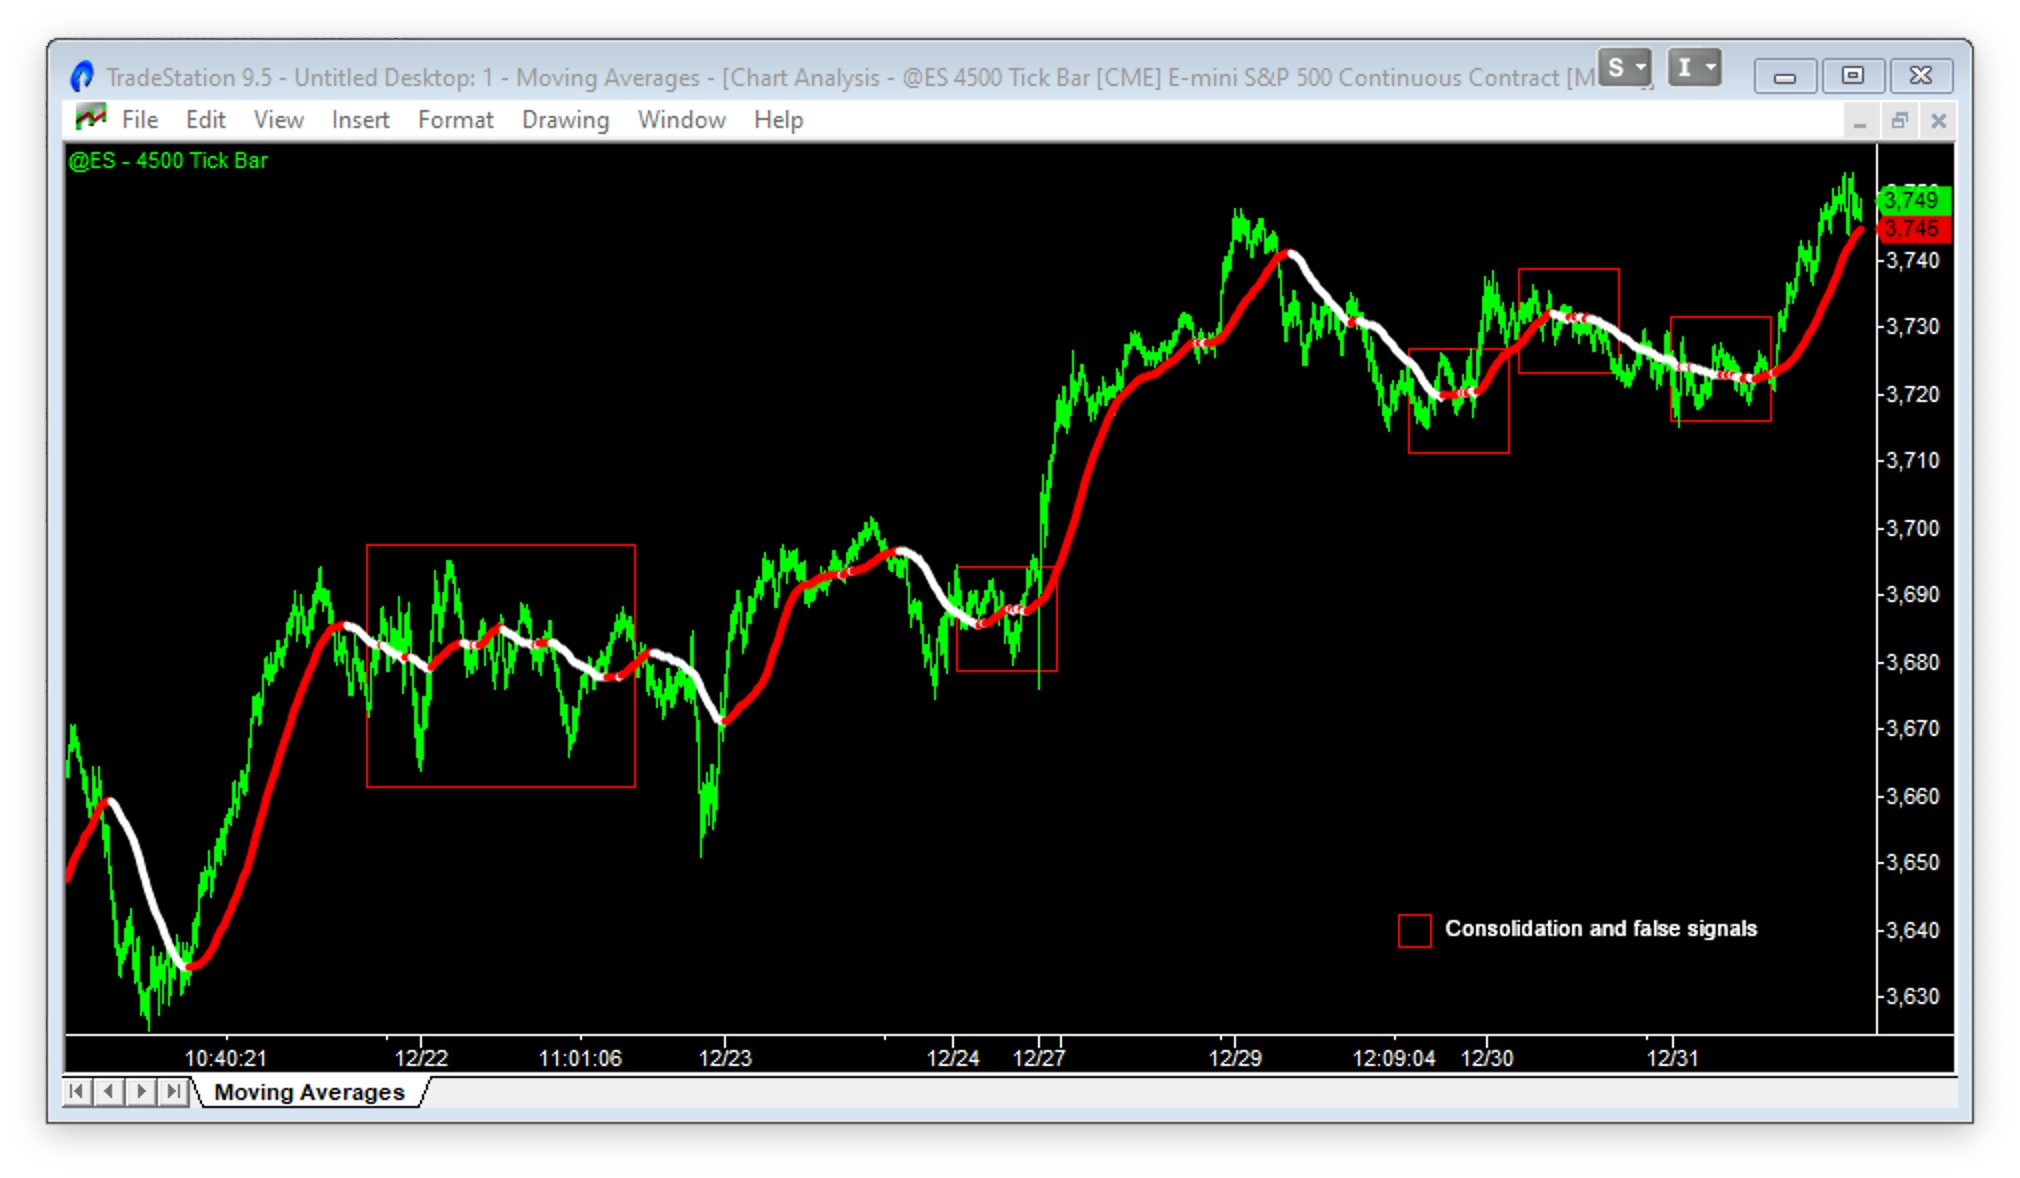
Task: Open the S dropdown in the title bar
Action: pos(1624,68)
